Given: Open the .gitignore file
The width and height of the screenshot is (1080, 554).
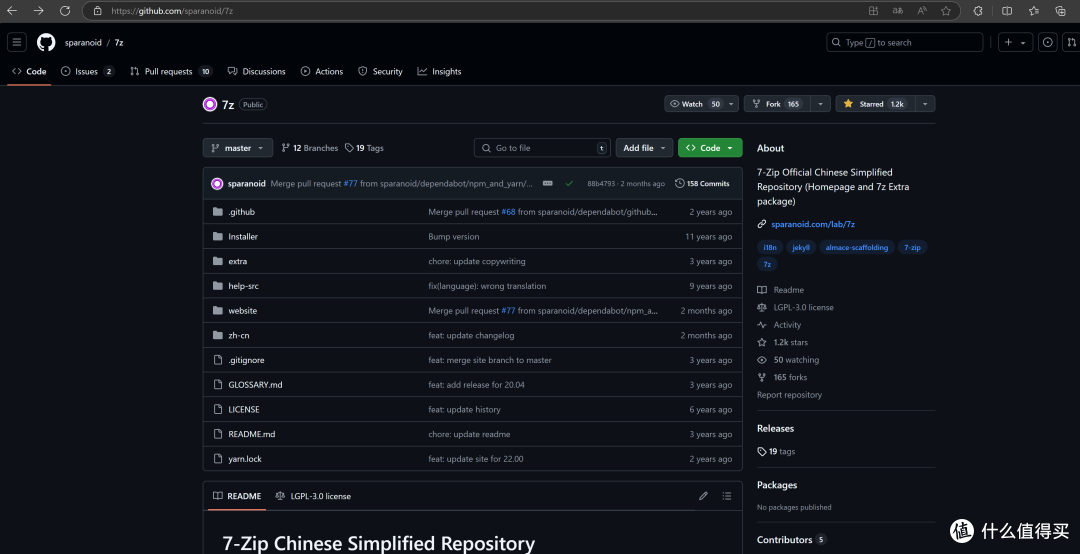Looking at the screenshot, I should coord(246,360).
